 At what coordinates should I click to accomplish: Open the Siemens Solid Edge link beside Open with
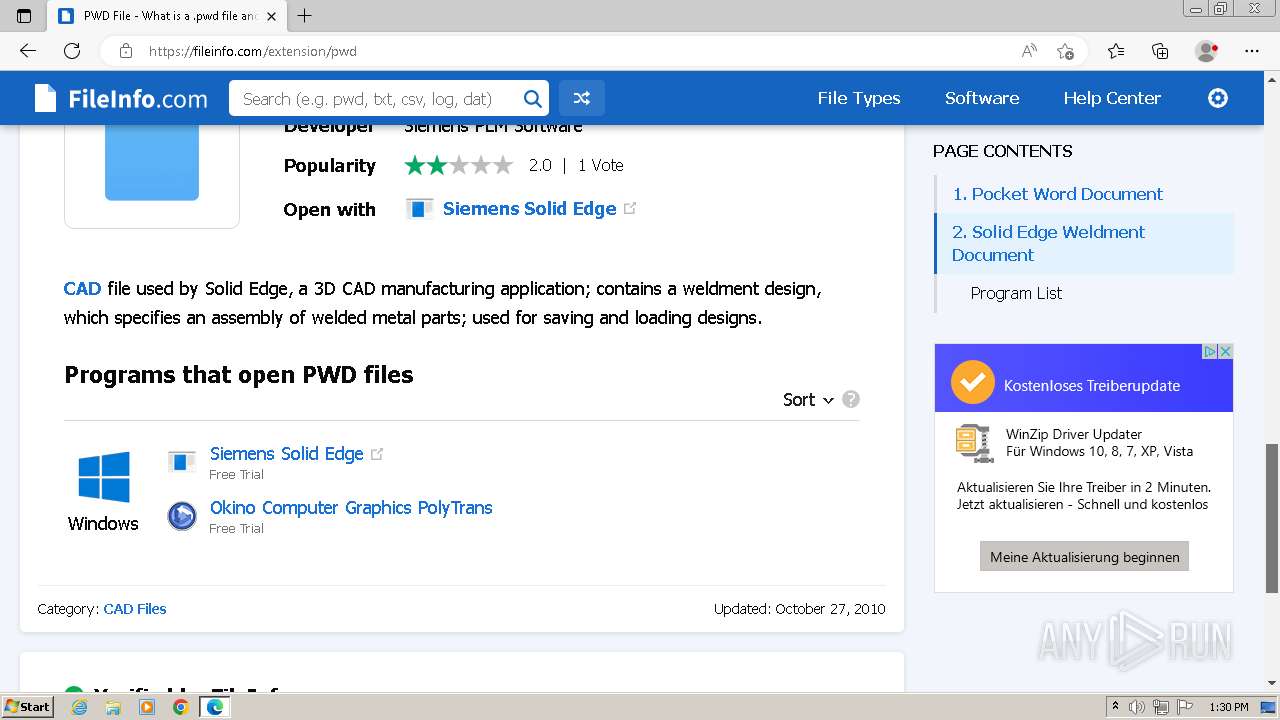click(x=529, y=208)
